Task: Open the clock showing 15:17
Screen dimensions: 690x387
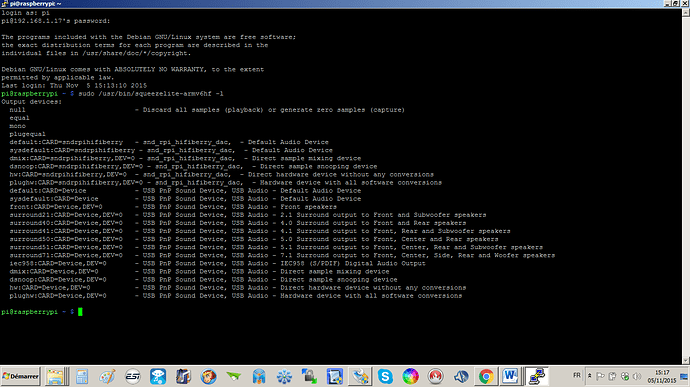Action: pyautogui.click(x=662, y=376)
